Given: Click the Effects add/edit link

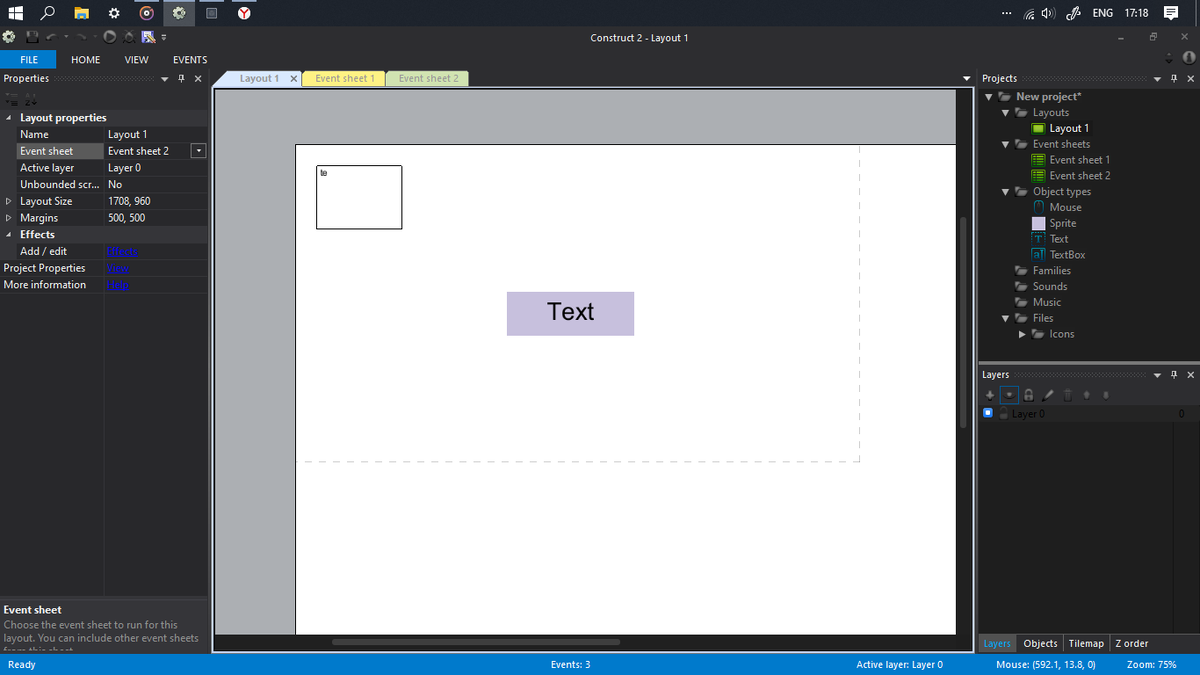Looking at the screenshot, I should [122, 251].
